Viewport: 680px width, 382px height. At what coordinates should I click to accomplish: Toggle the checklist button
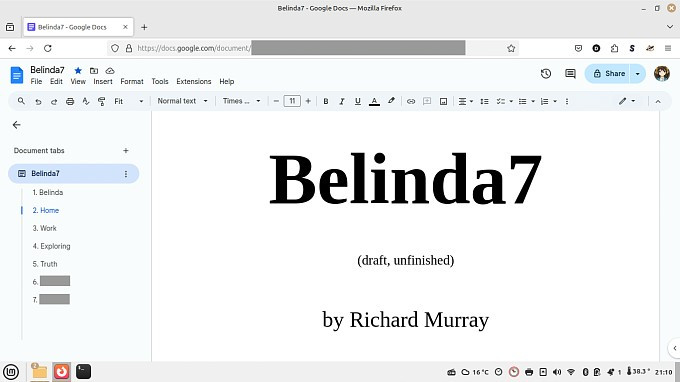[x=500, y=101]
